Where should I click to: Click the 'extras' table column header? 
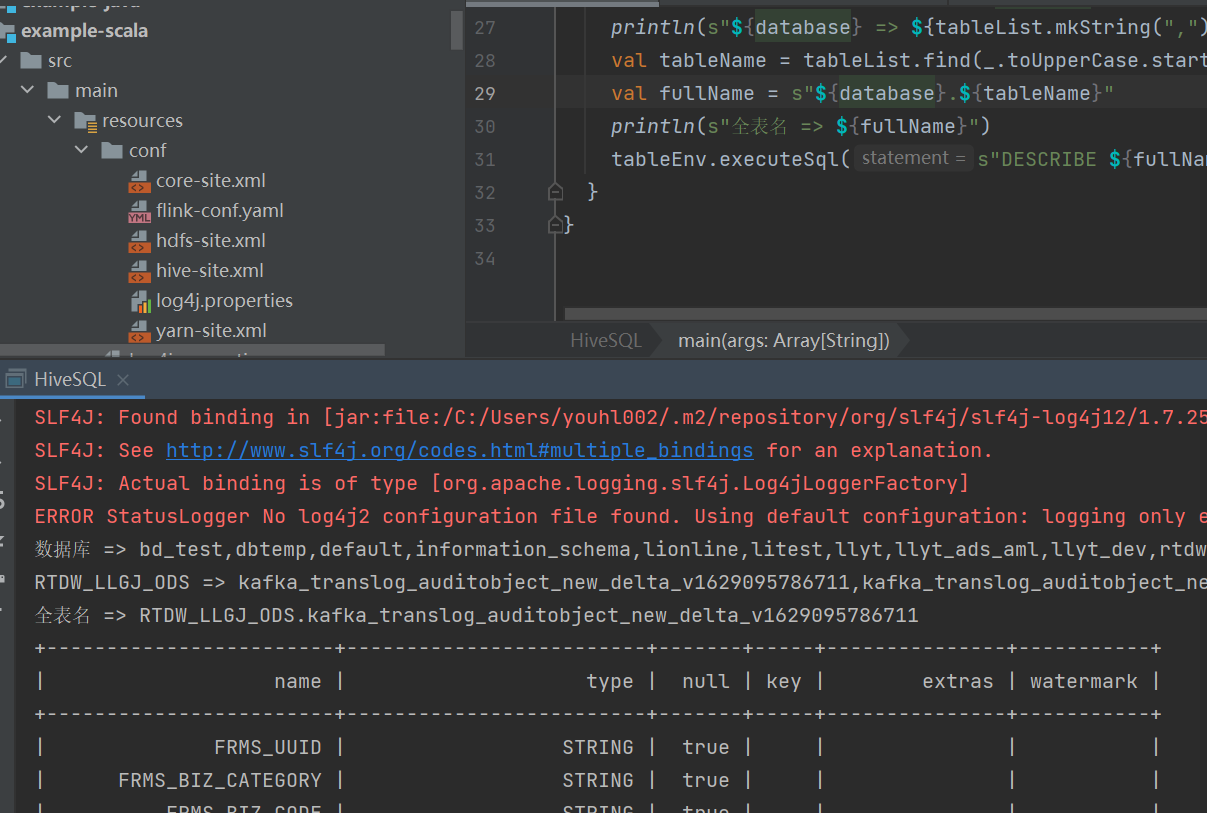click(958, 681)
